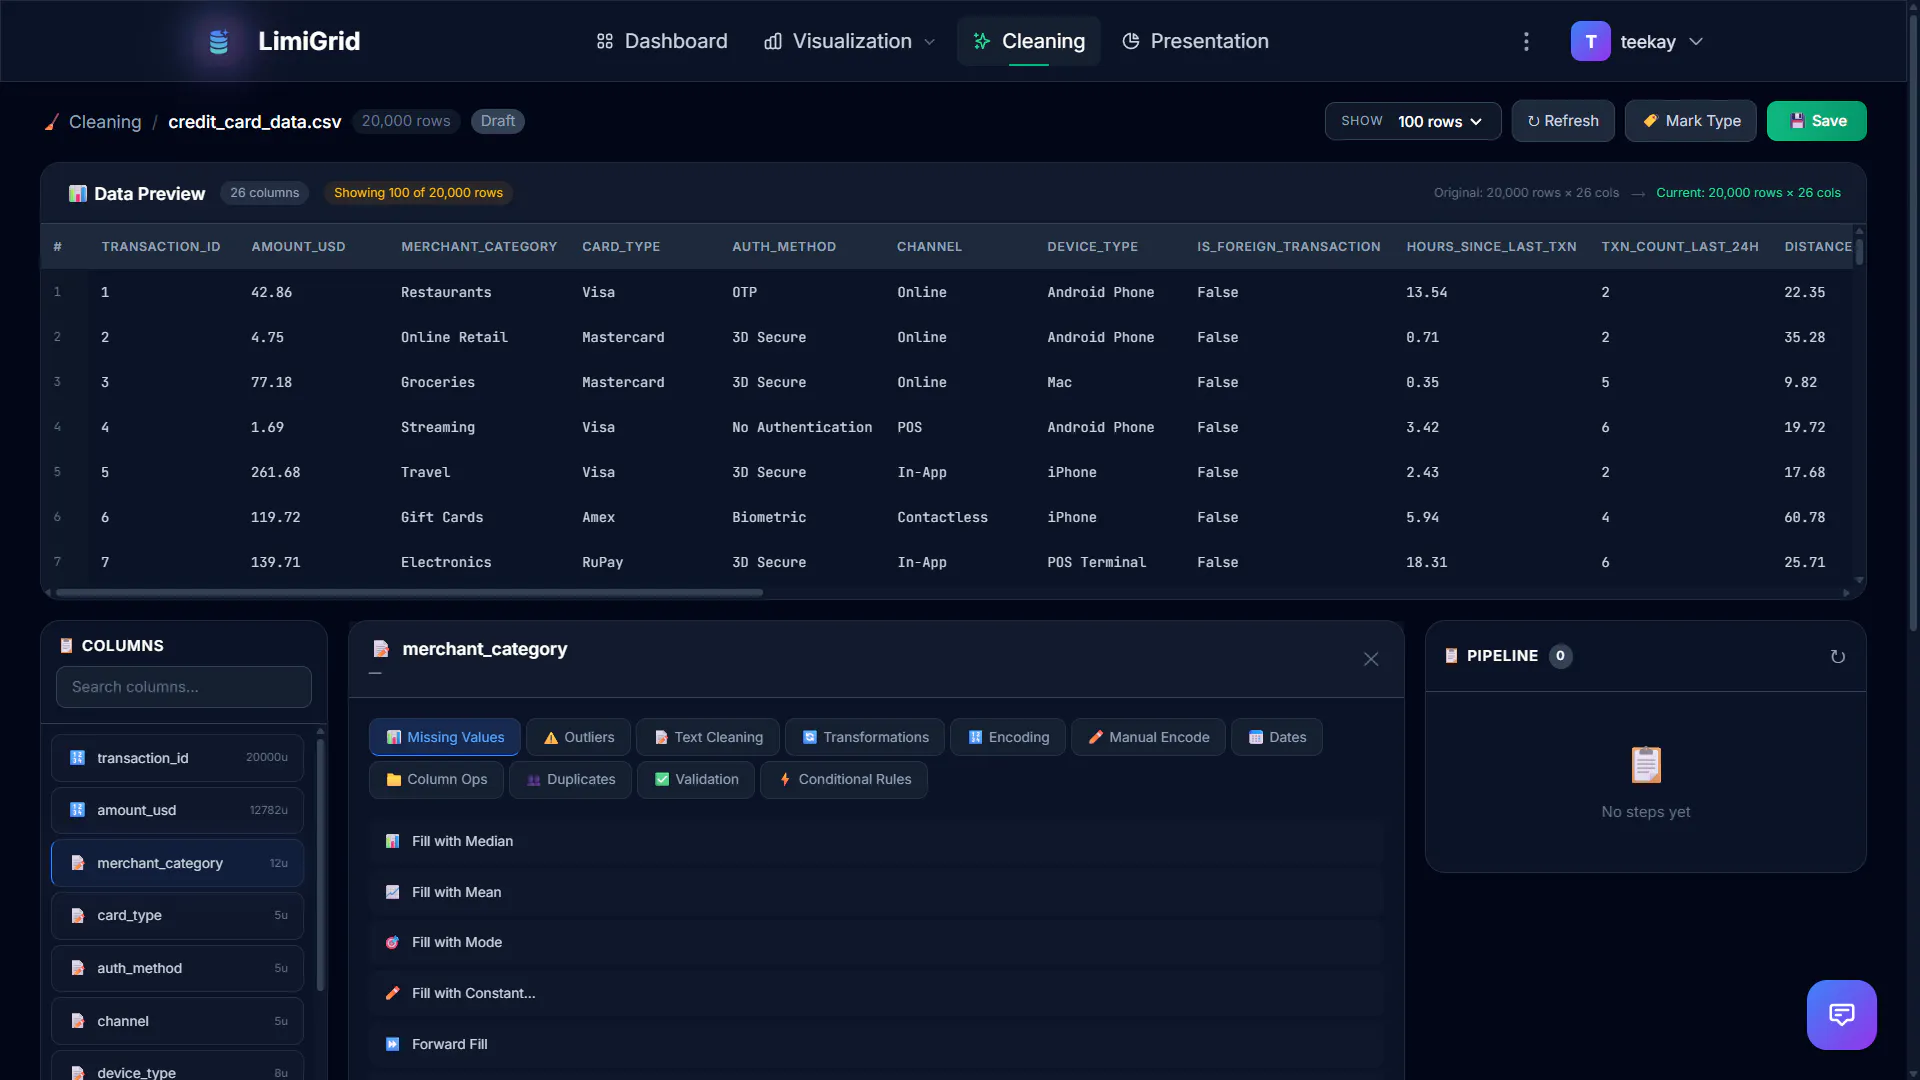Open the Dates tab

(x=1277, y=737)
